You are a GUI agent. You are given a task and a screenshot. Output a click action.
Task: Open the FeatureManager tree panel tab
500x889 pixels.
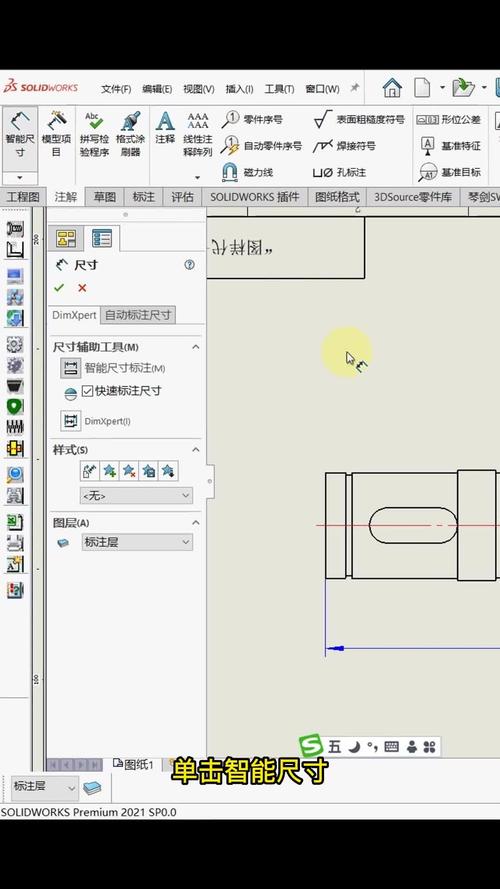click(66, 239)
